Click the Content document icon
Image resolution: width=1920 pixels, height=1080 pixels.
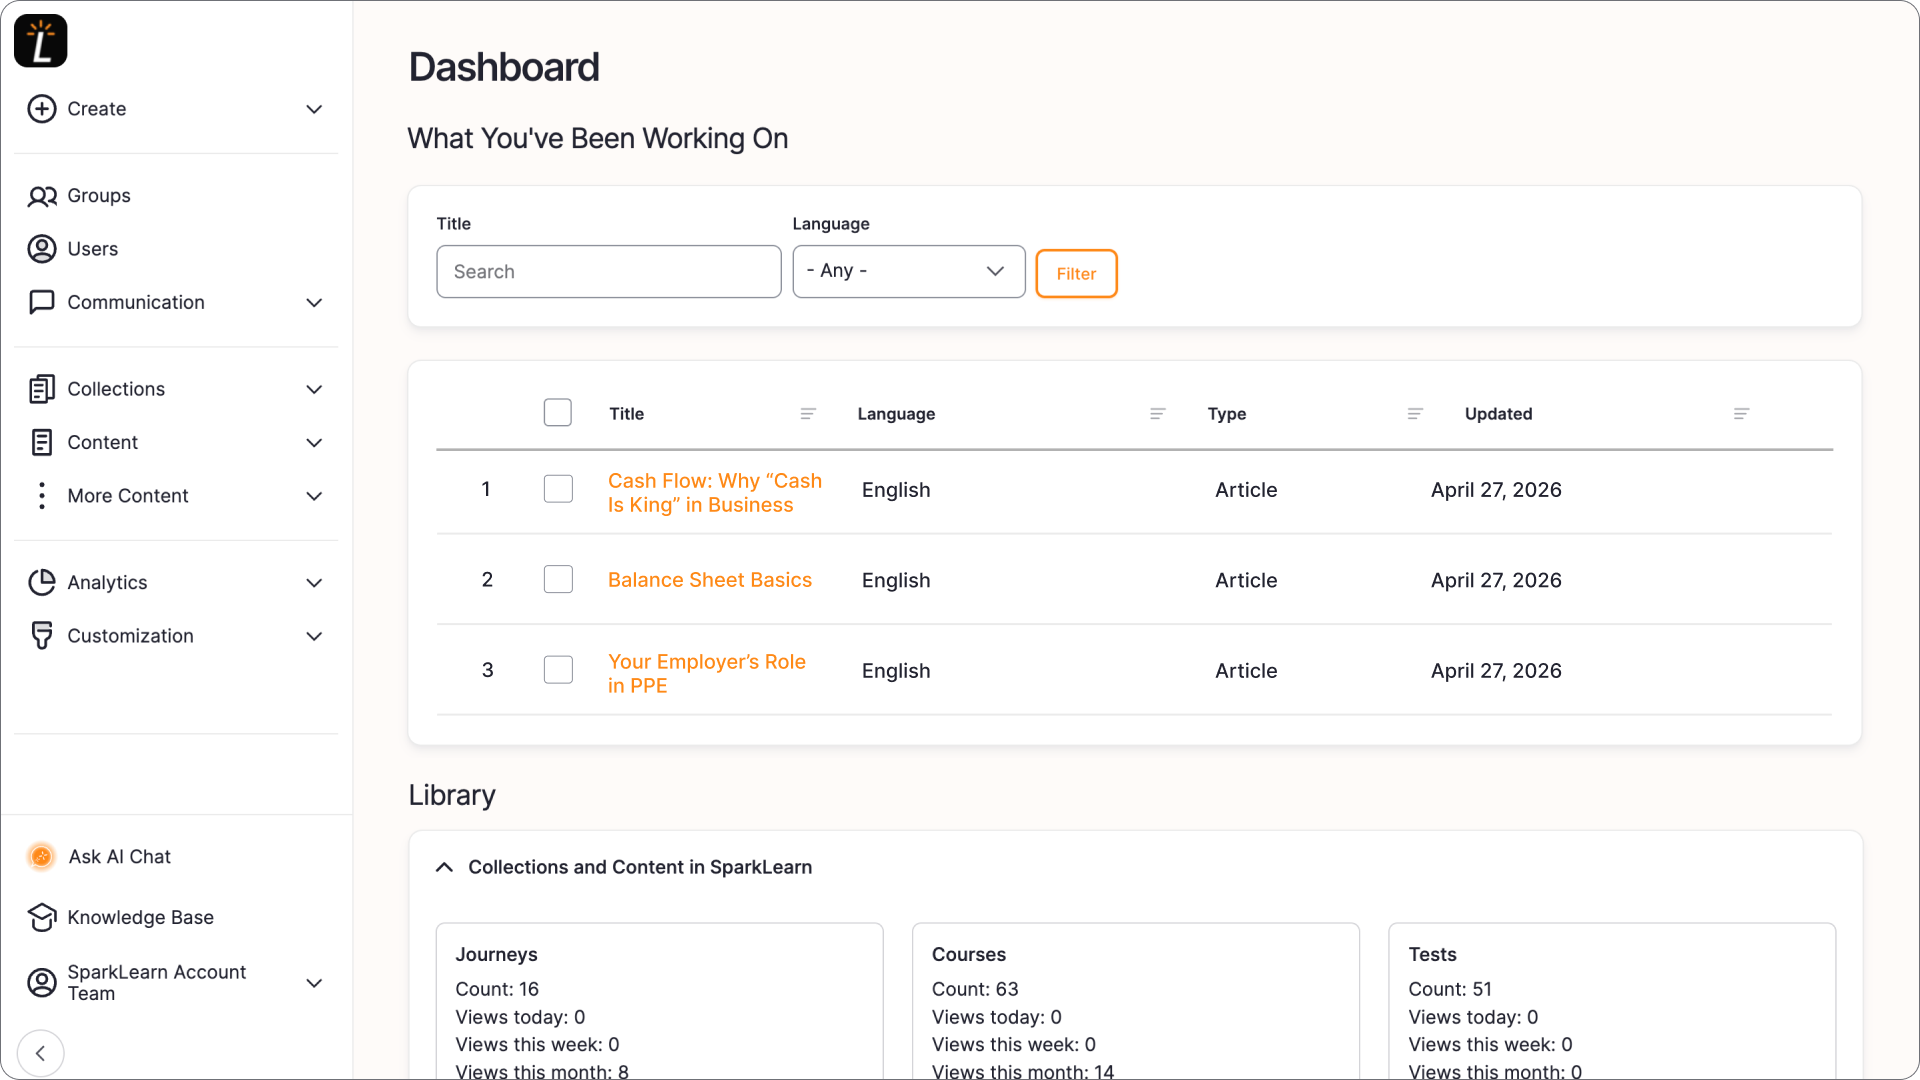point(42,442)
